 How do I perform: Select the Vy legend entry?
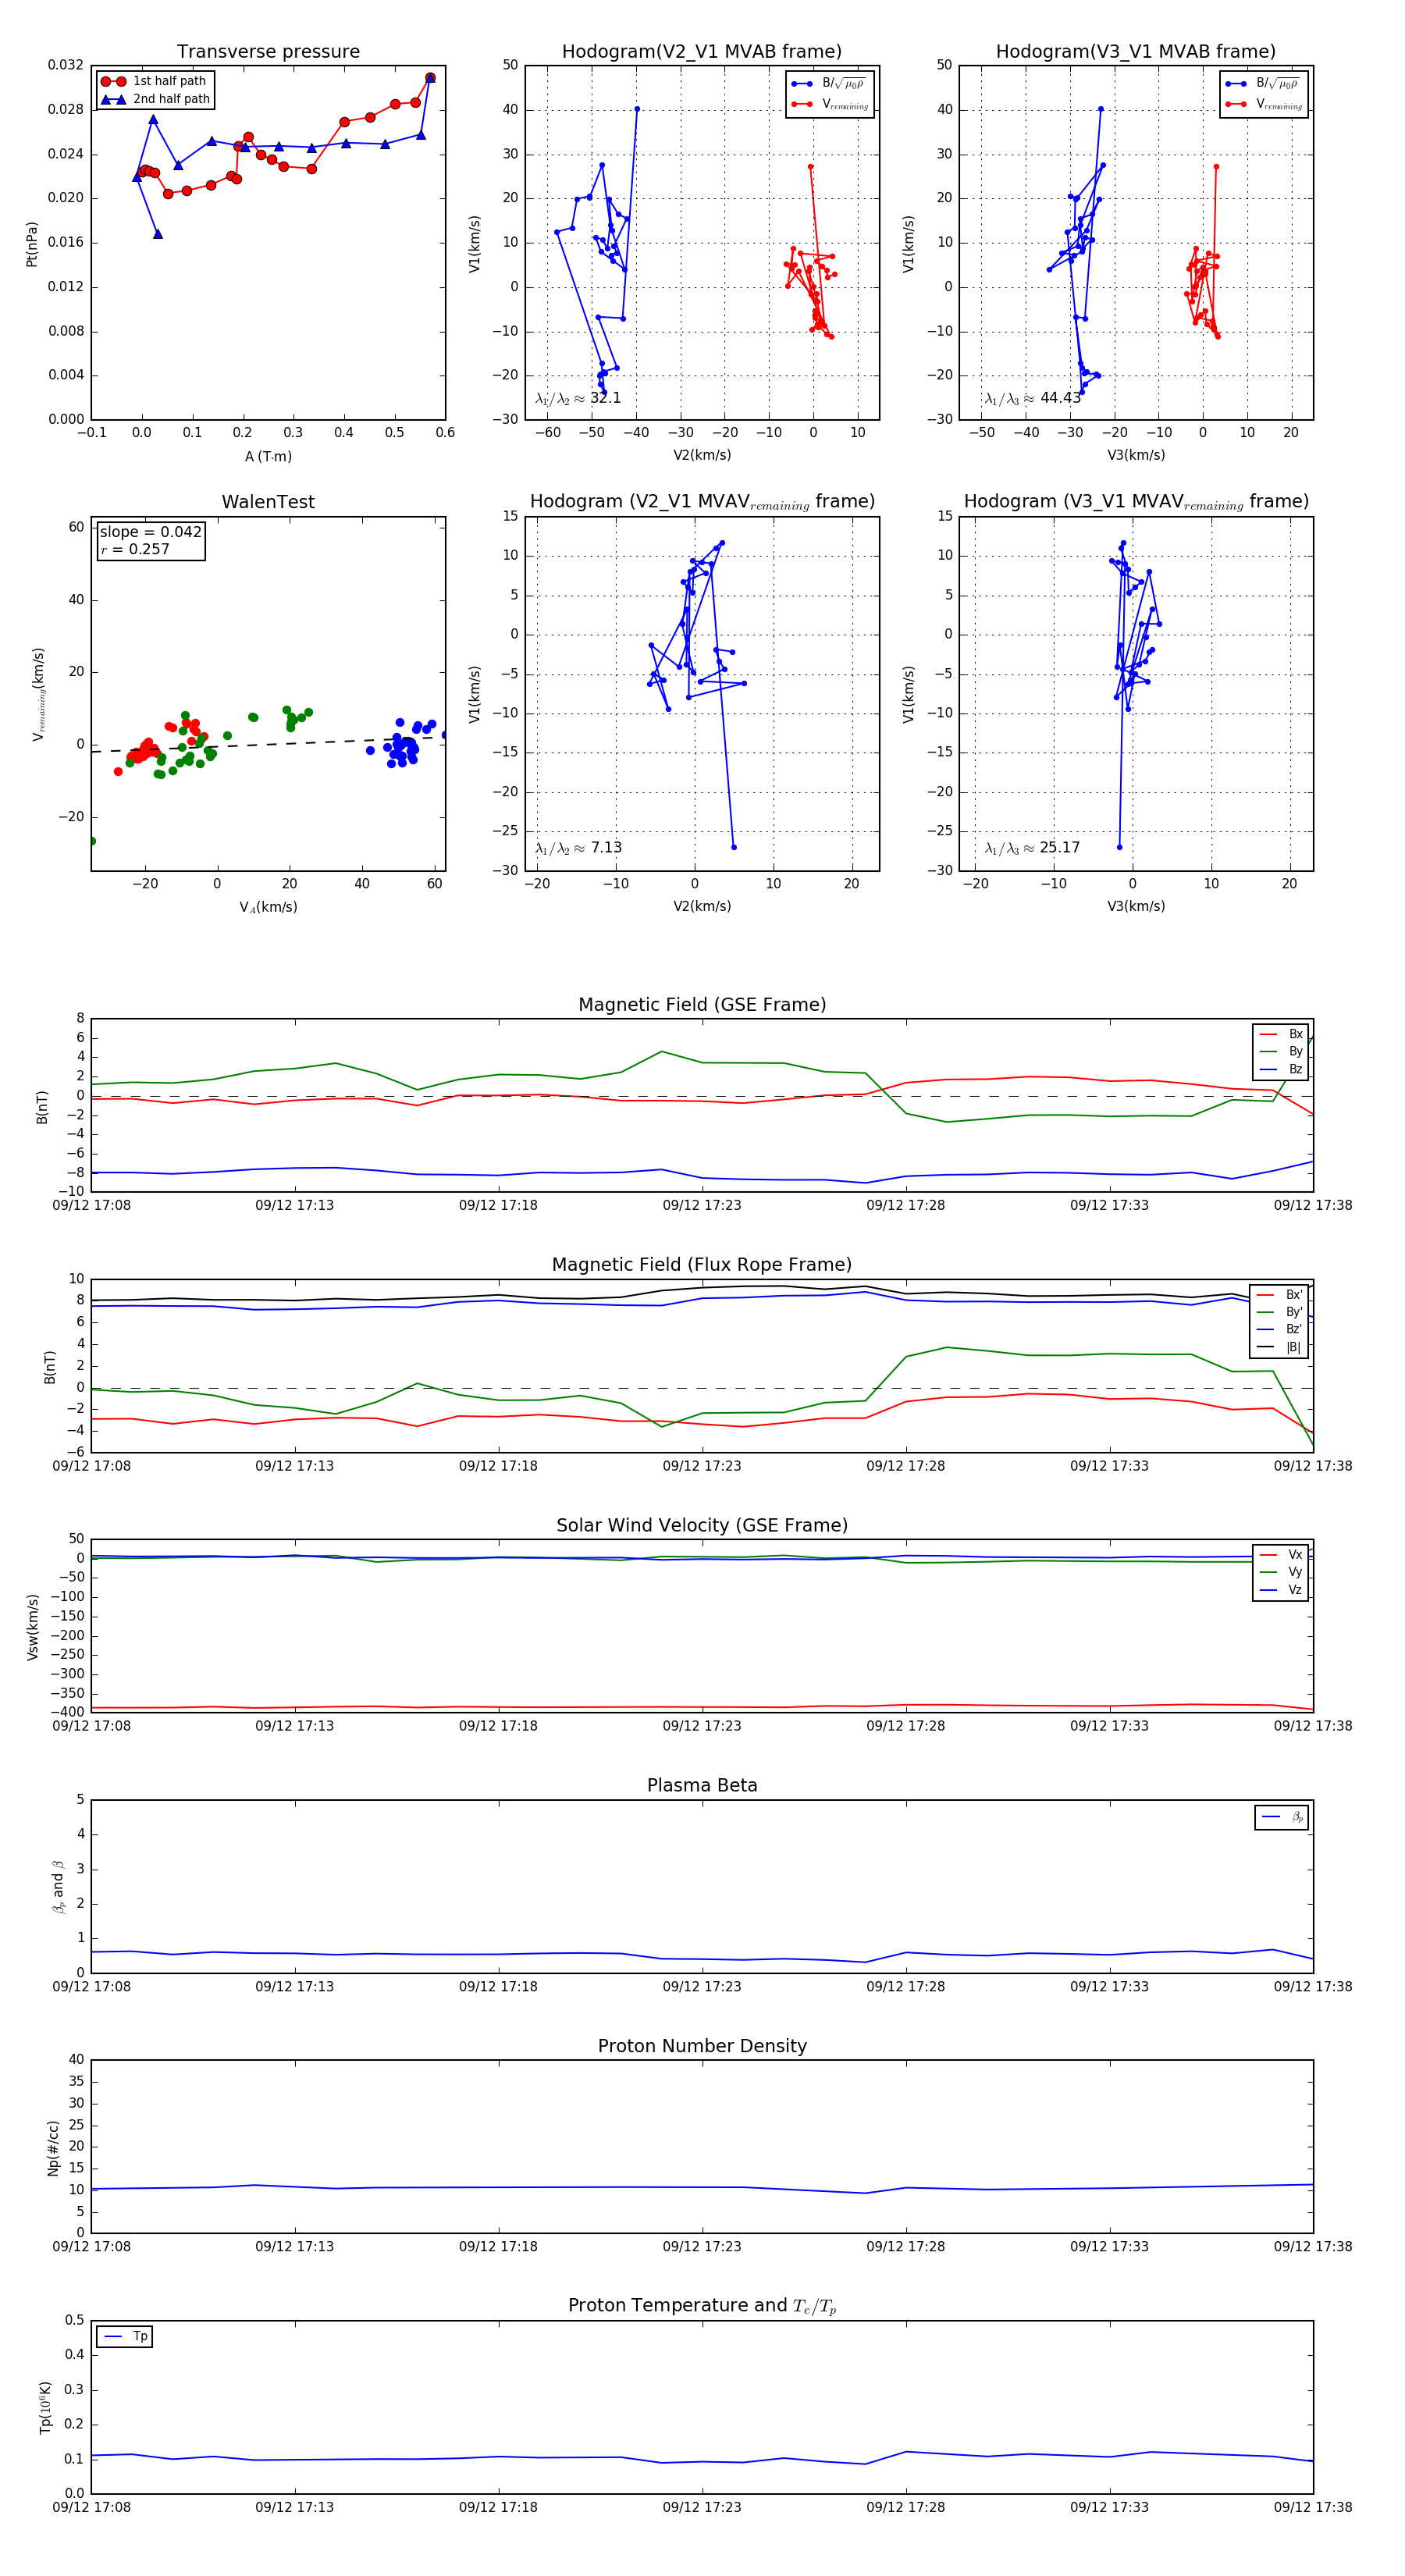[1281, 1572]
